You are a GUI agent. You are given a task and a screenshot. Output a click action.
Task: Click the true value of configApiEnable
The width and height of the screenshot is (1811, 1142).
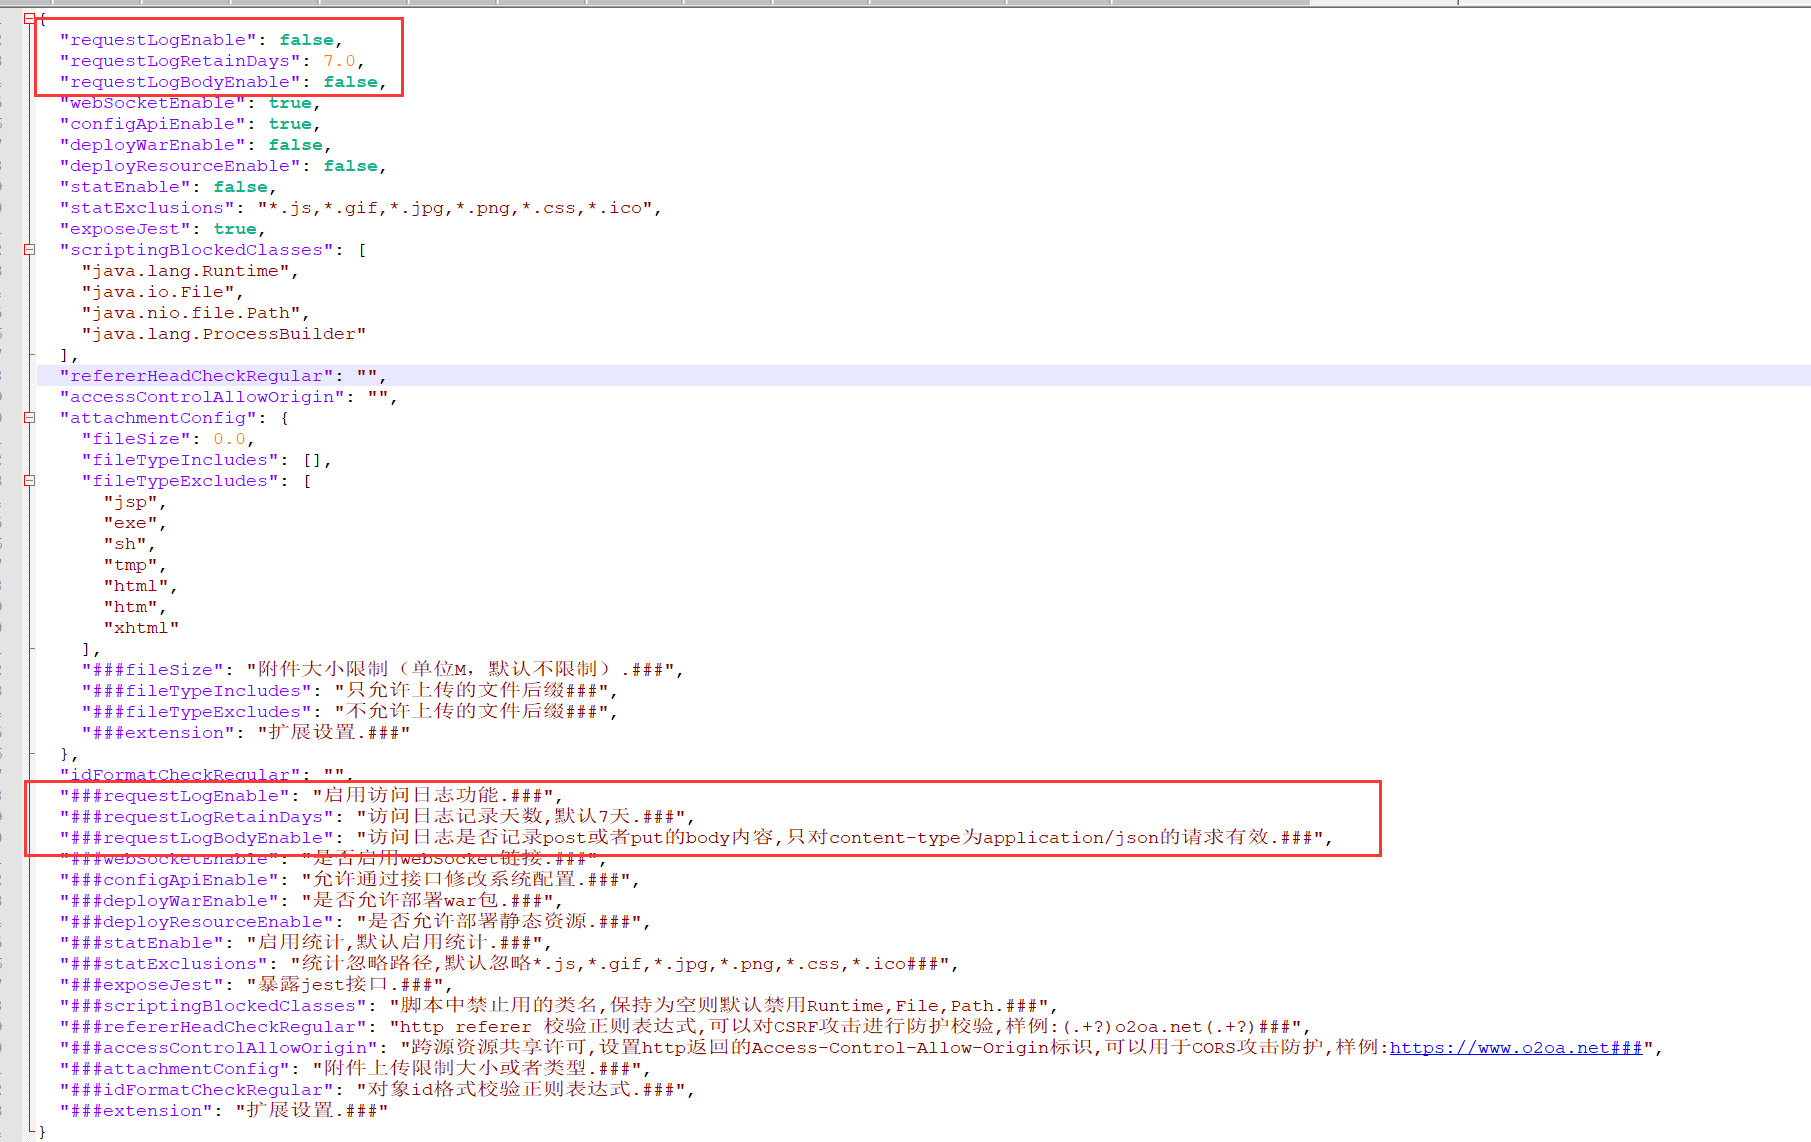(x=290, y=124)
